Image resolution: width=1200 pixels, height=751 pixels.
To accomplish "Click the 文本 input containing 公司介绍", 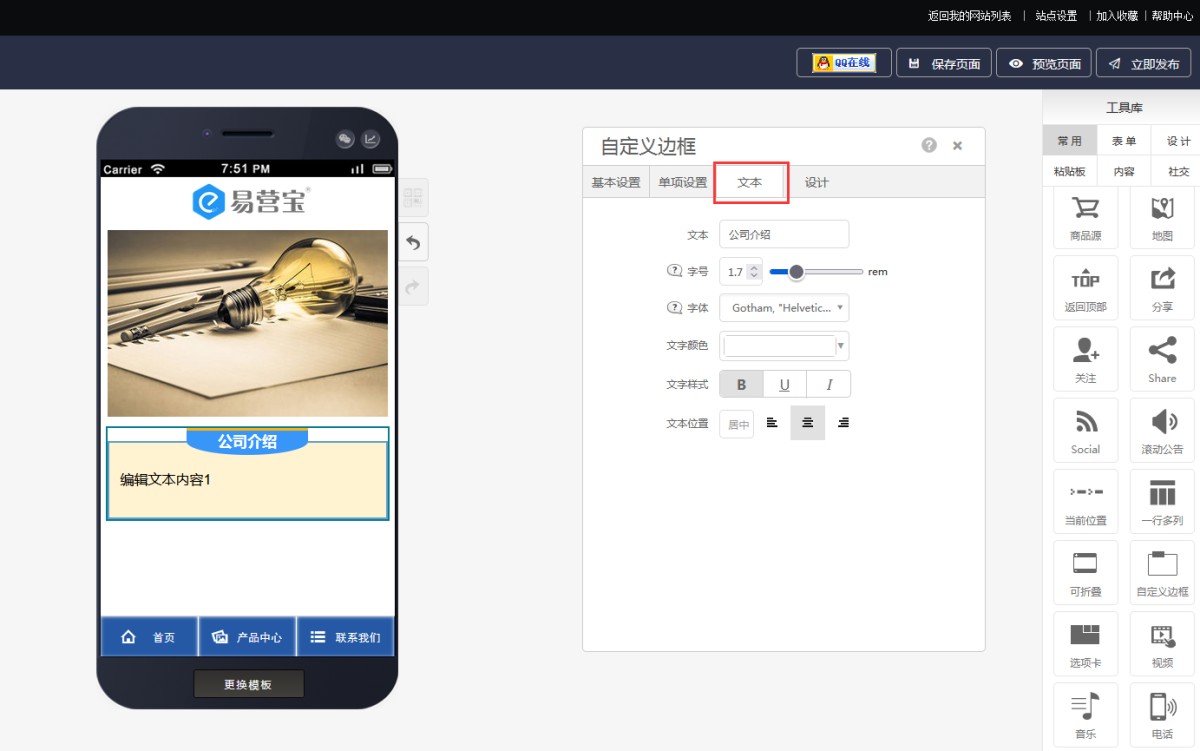I will [784, 234].
